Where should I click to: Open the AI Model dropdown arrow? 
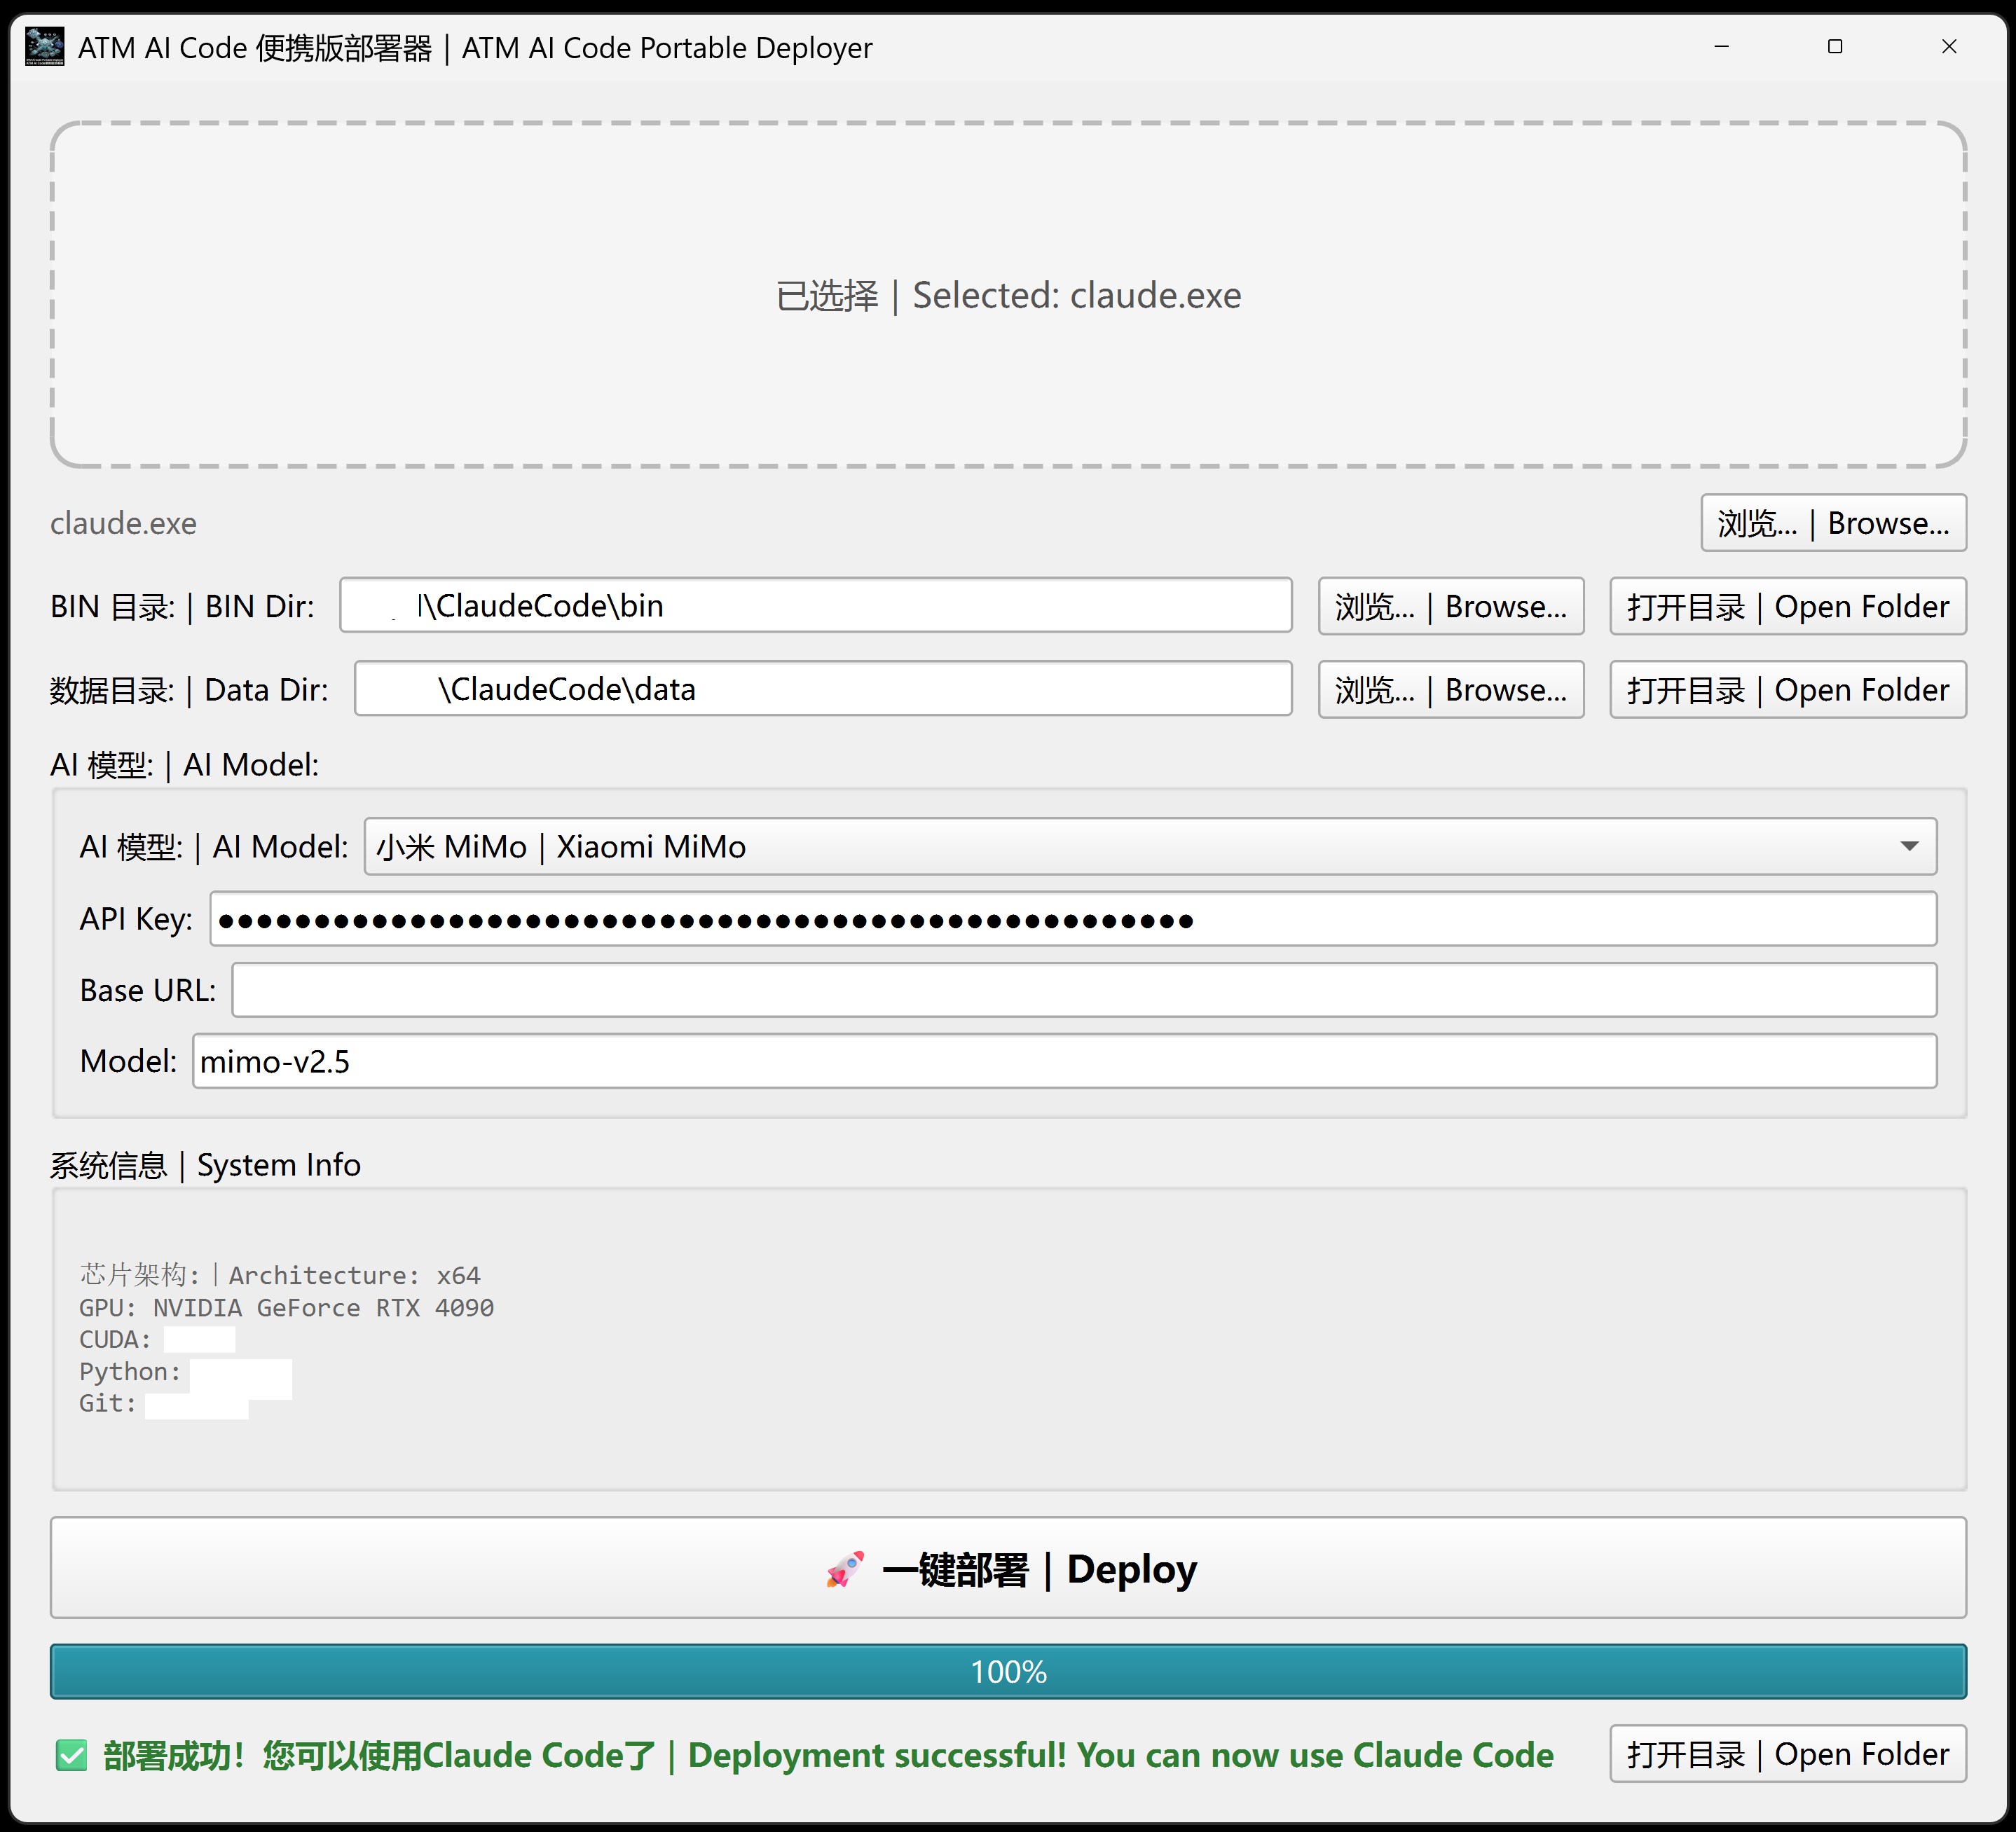click(x=1909, y=847)
